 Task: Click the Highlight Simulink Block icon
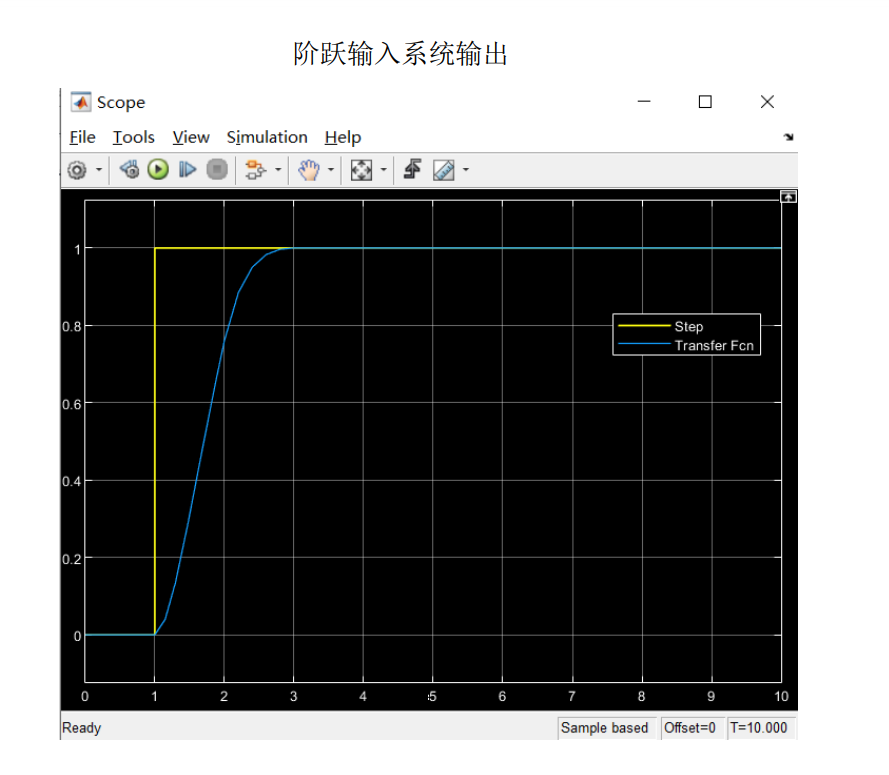tap(255, 170)
